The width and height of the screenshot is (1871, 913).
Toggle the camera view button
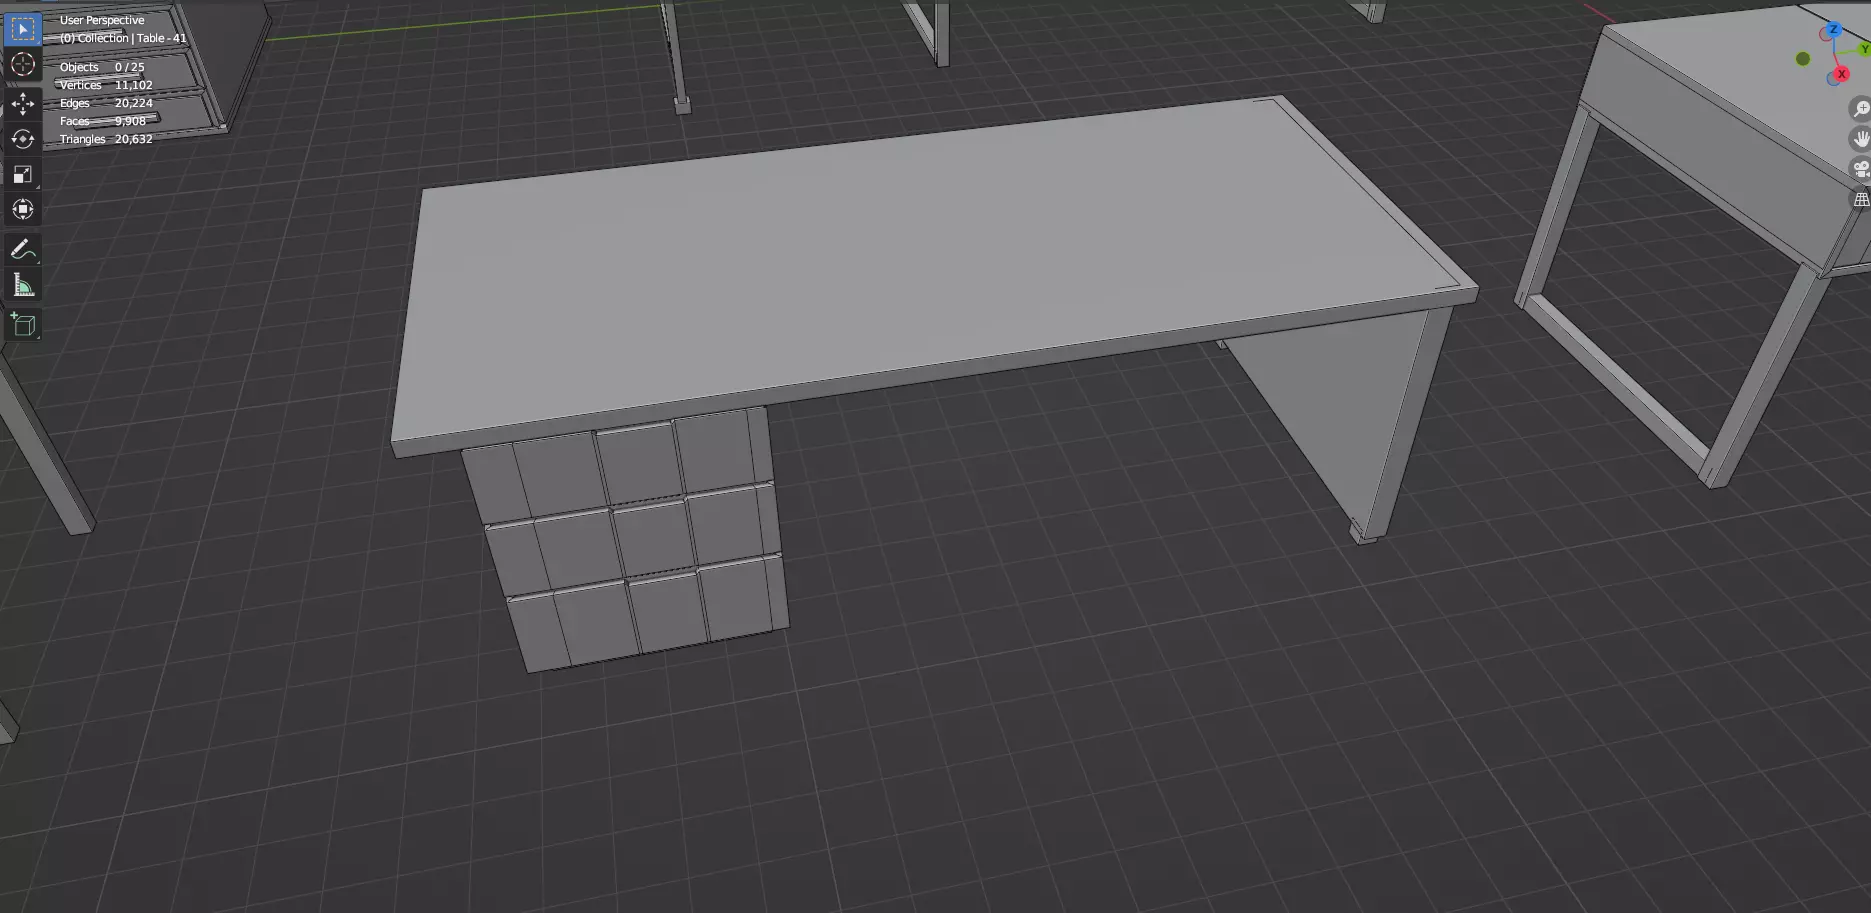tap(1860, 169)
